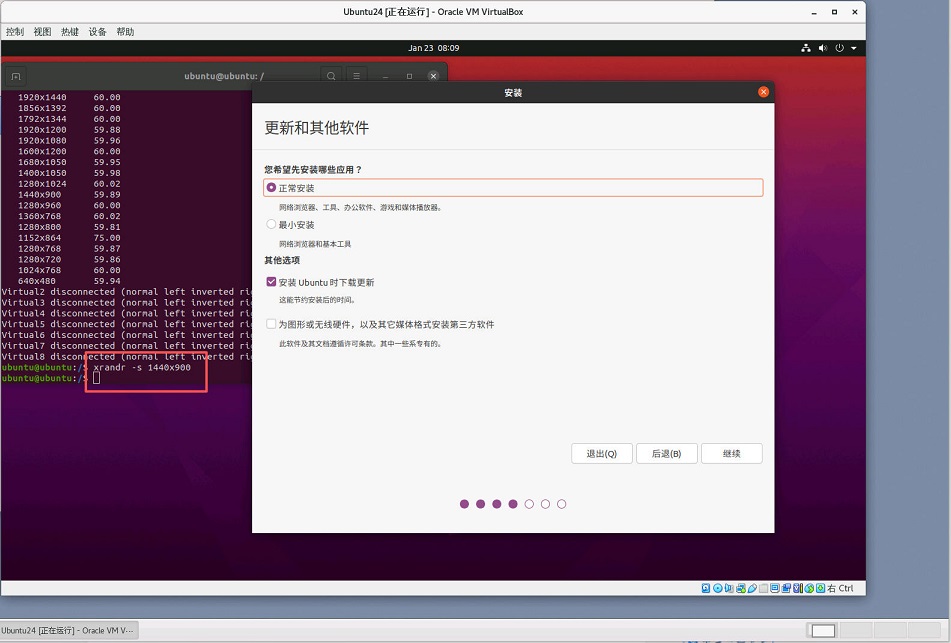951x643 pixels.
Task: Open the 设备 menu
Action: coord(96,31)
